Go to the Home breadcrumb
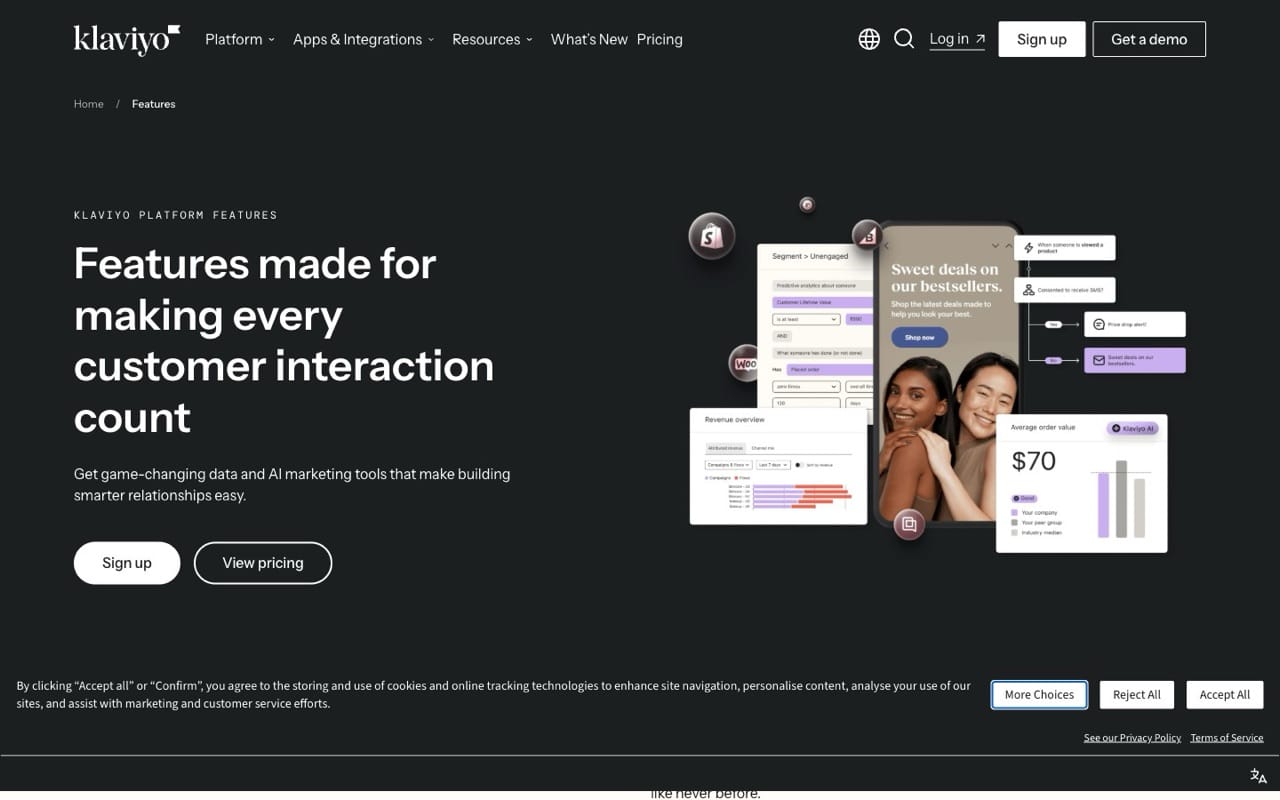 coord(89,104)
